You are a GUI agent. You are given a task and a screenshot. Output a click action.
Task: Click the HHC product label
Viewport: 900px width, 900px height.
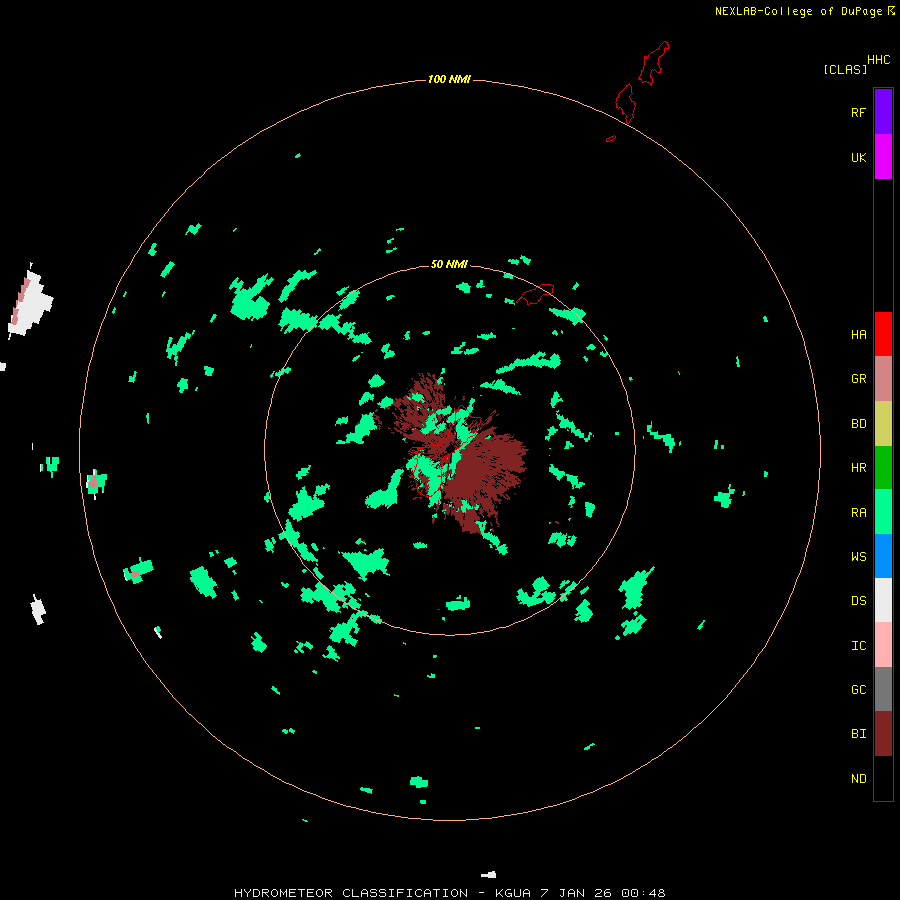pyautogui.click(x=879, y=60)
